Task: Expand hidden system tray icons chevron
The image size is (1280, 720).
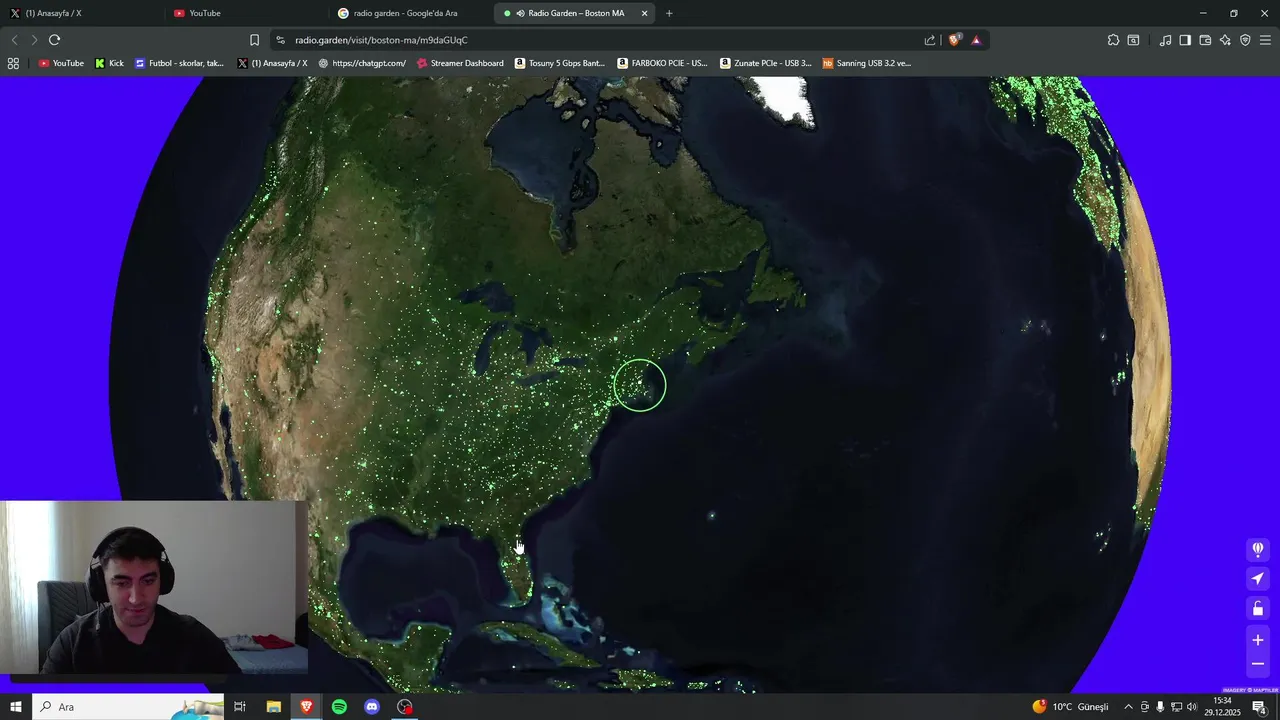Action: (1128, 707)
